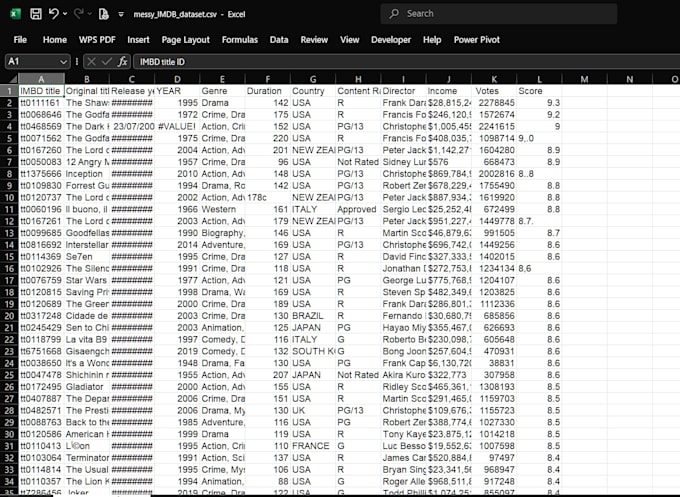This screenshot has height=497, width=680.
Task: Undo the last action
Action: point(53,14)
